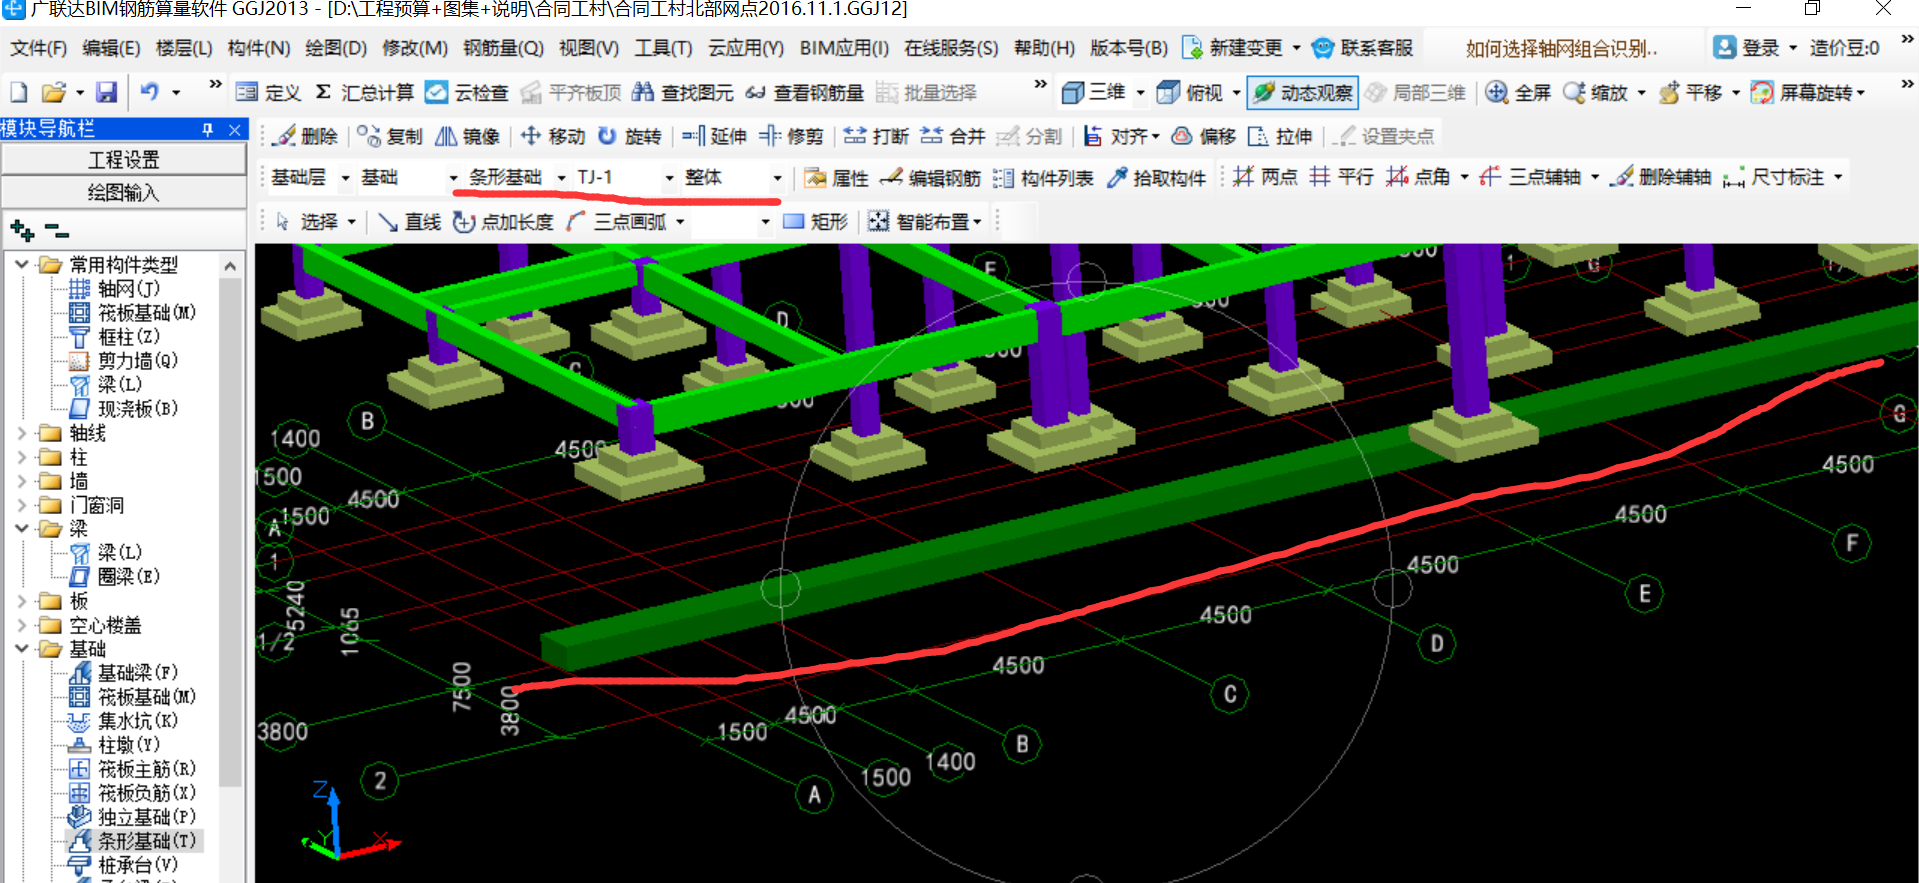
Task: Open the 基础层 floor dropdown
Action: point(346,178)
